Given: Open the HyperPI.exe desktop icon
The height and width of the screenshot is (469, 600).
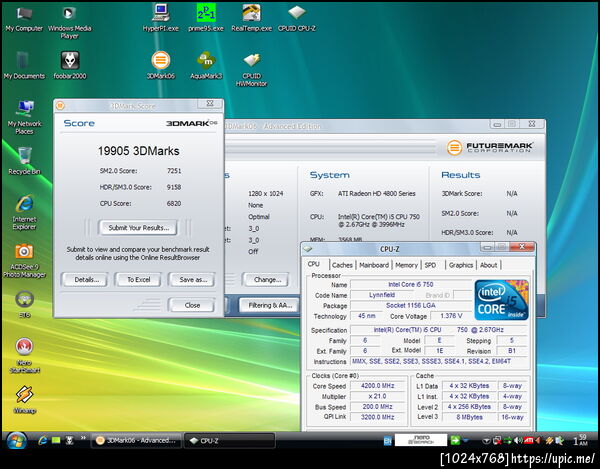Looking at the screenshot, I should [160, 15].
